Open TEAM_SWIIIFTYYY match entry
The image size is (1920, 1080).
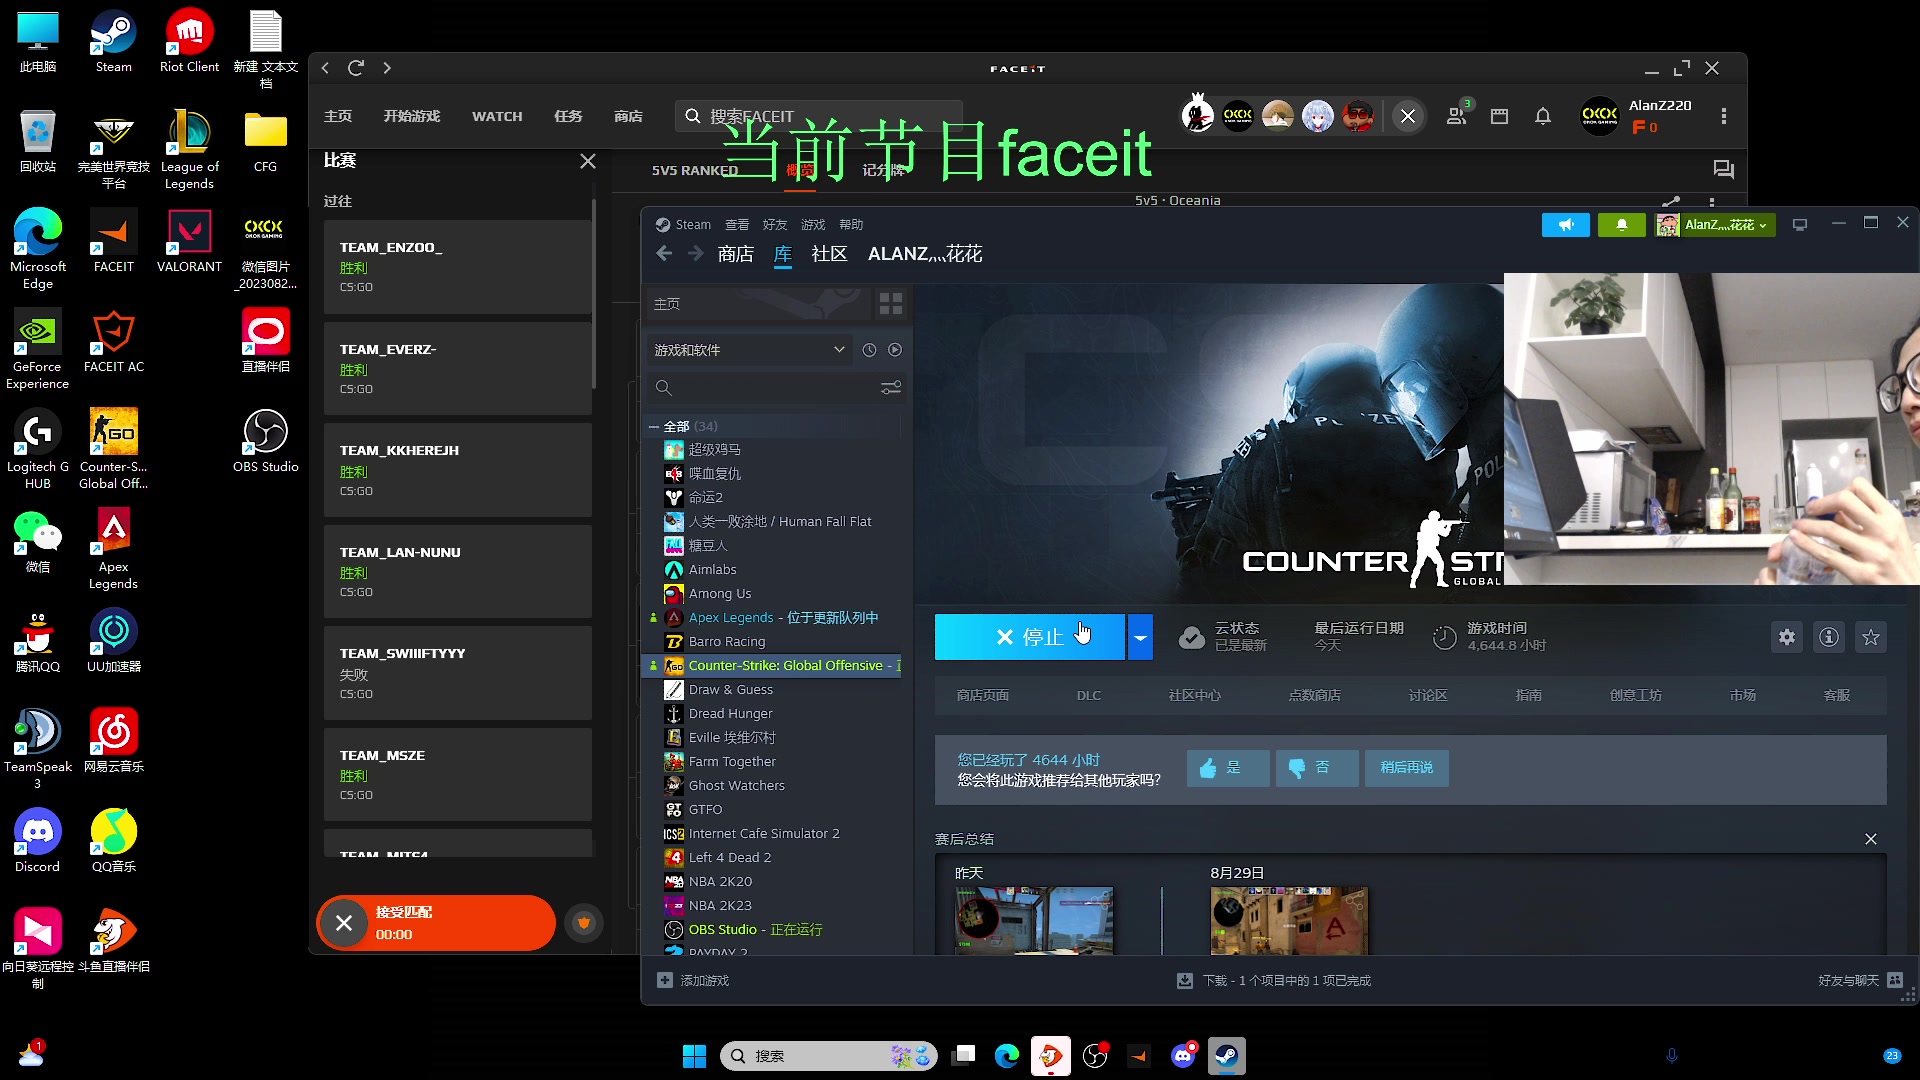click(458, 673)
